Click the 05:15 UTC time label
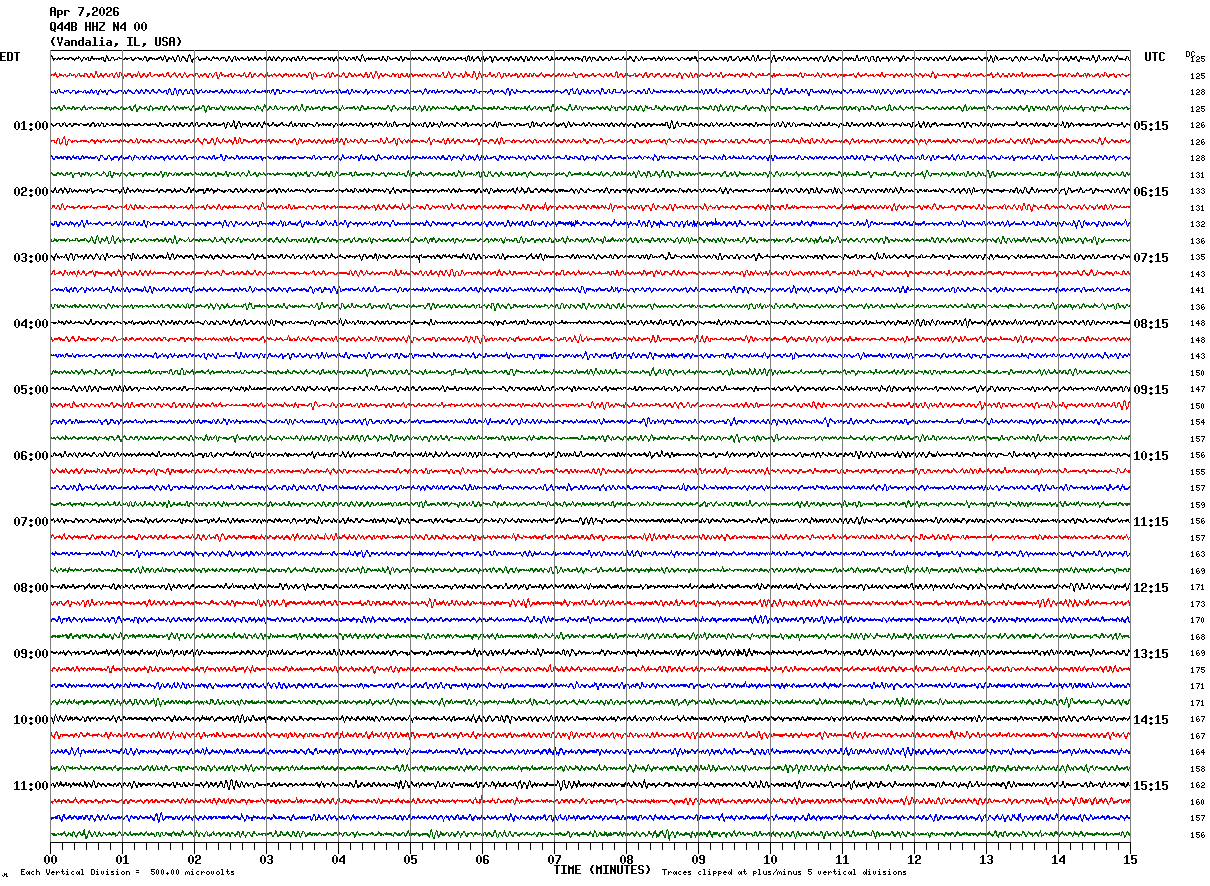The image size is (1210, 886). (1151, 126)
